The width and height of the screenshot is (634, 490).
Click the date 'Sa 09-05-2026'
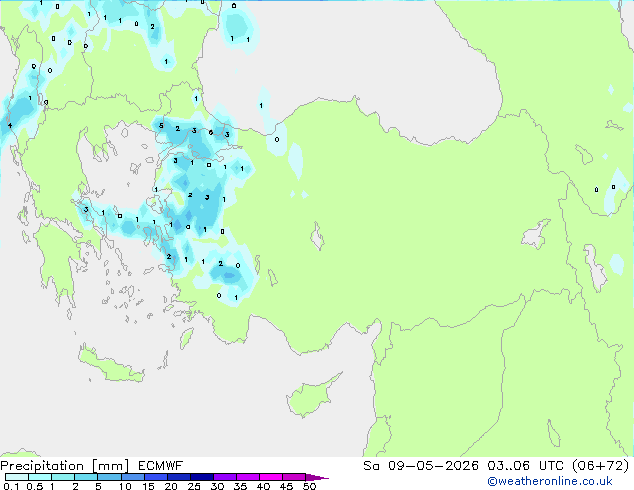(x=421, y=466)
